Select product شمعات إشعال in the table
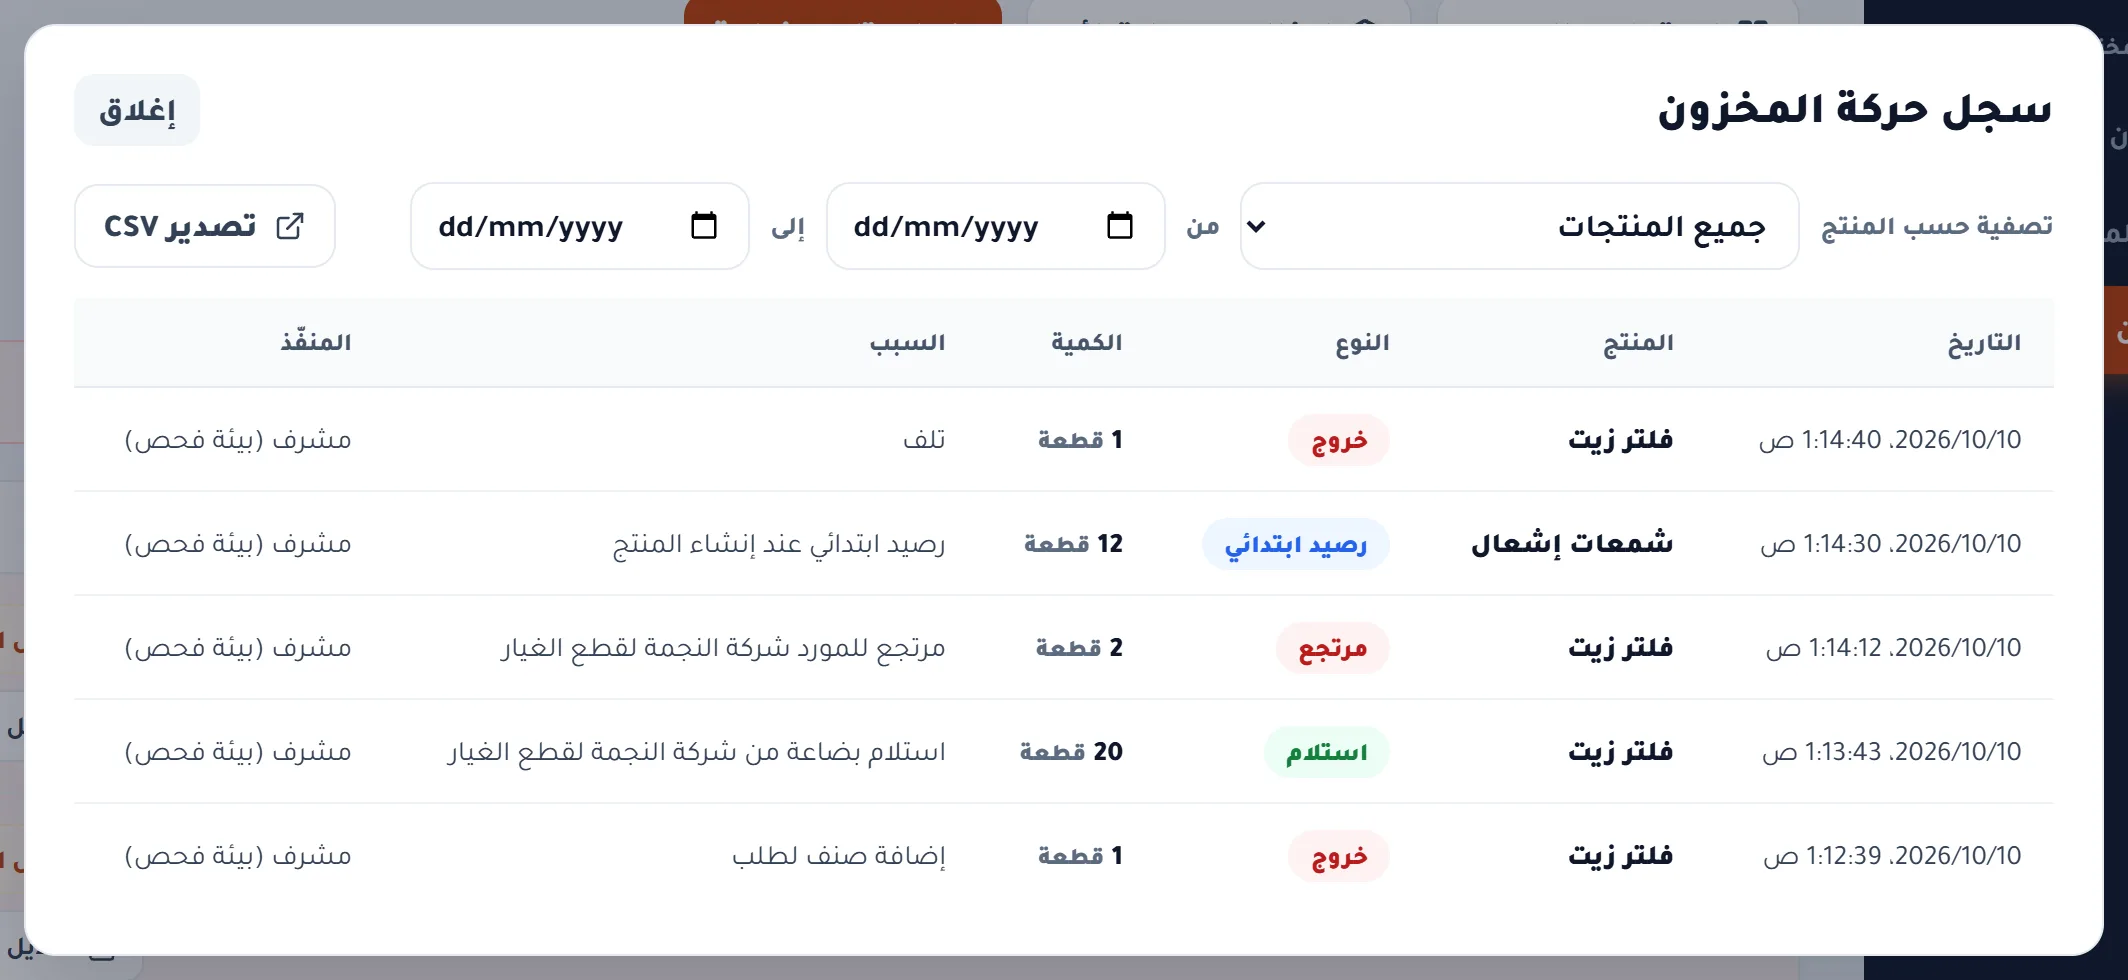Viewport: 2128px width, 980px height. (x=1572, y=543)
